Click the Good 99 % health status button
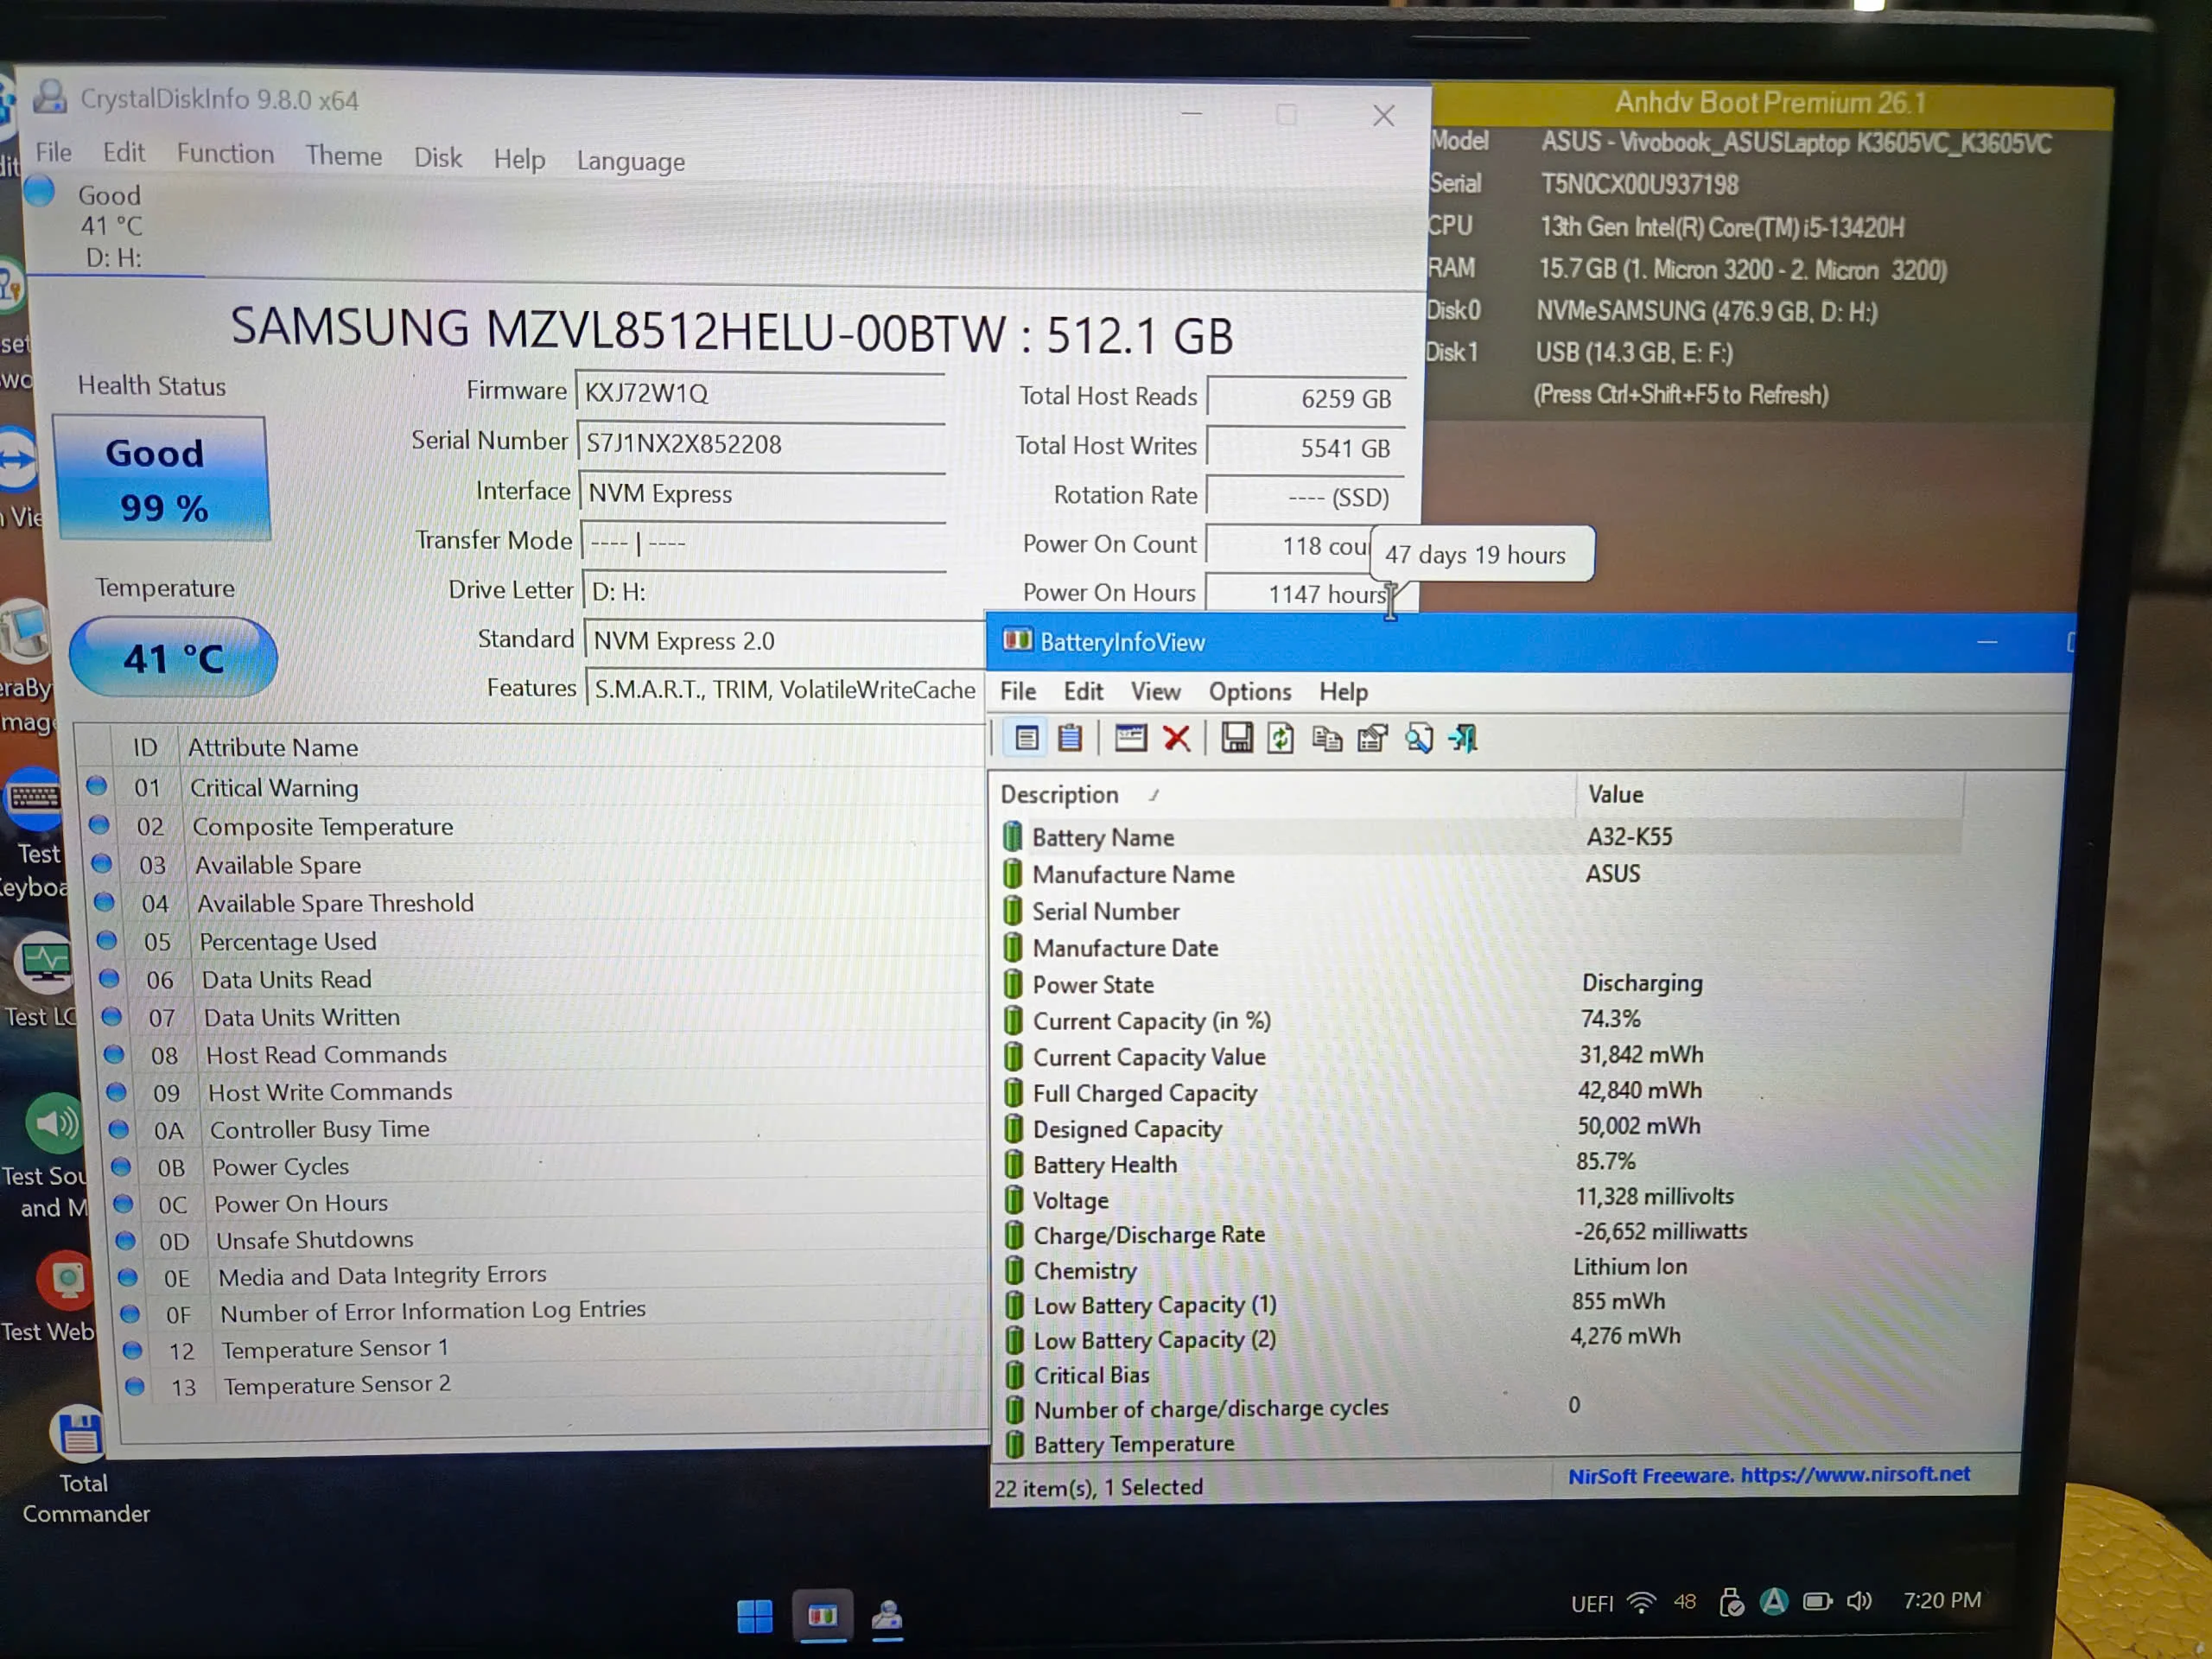This screenshot has height=1659, width=2212. [163, 479]
